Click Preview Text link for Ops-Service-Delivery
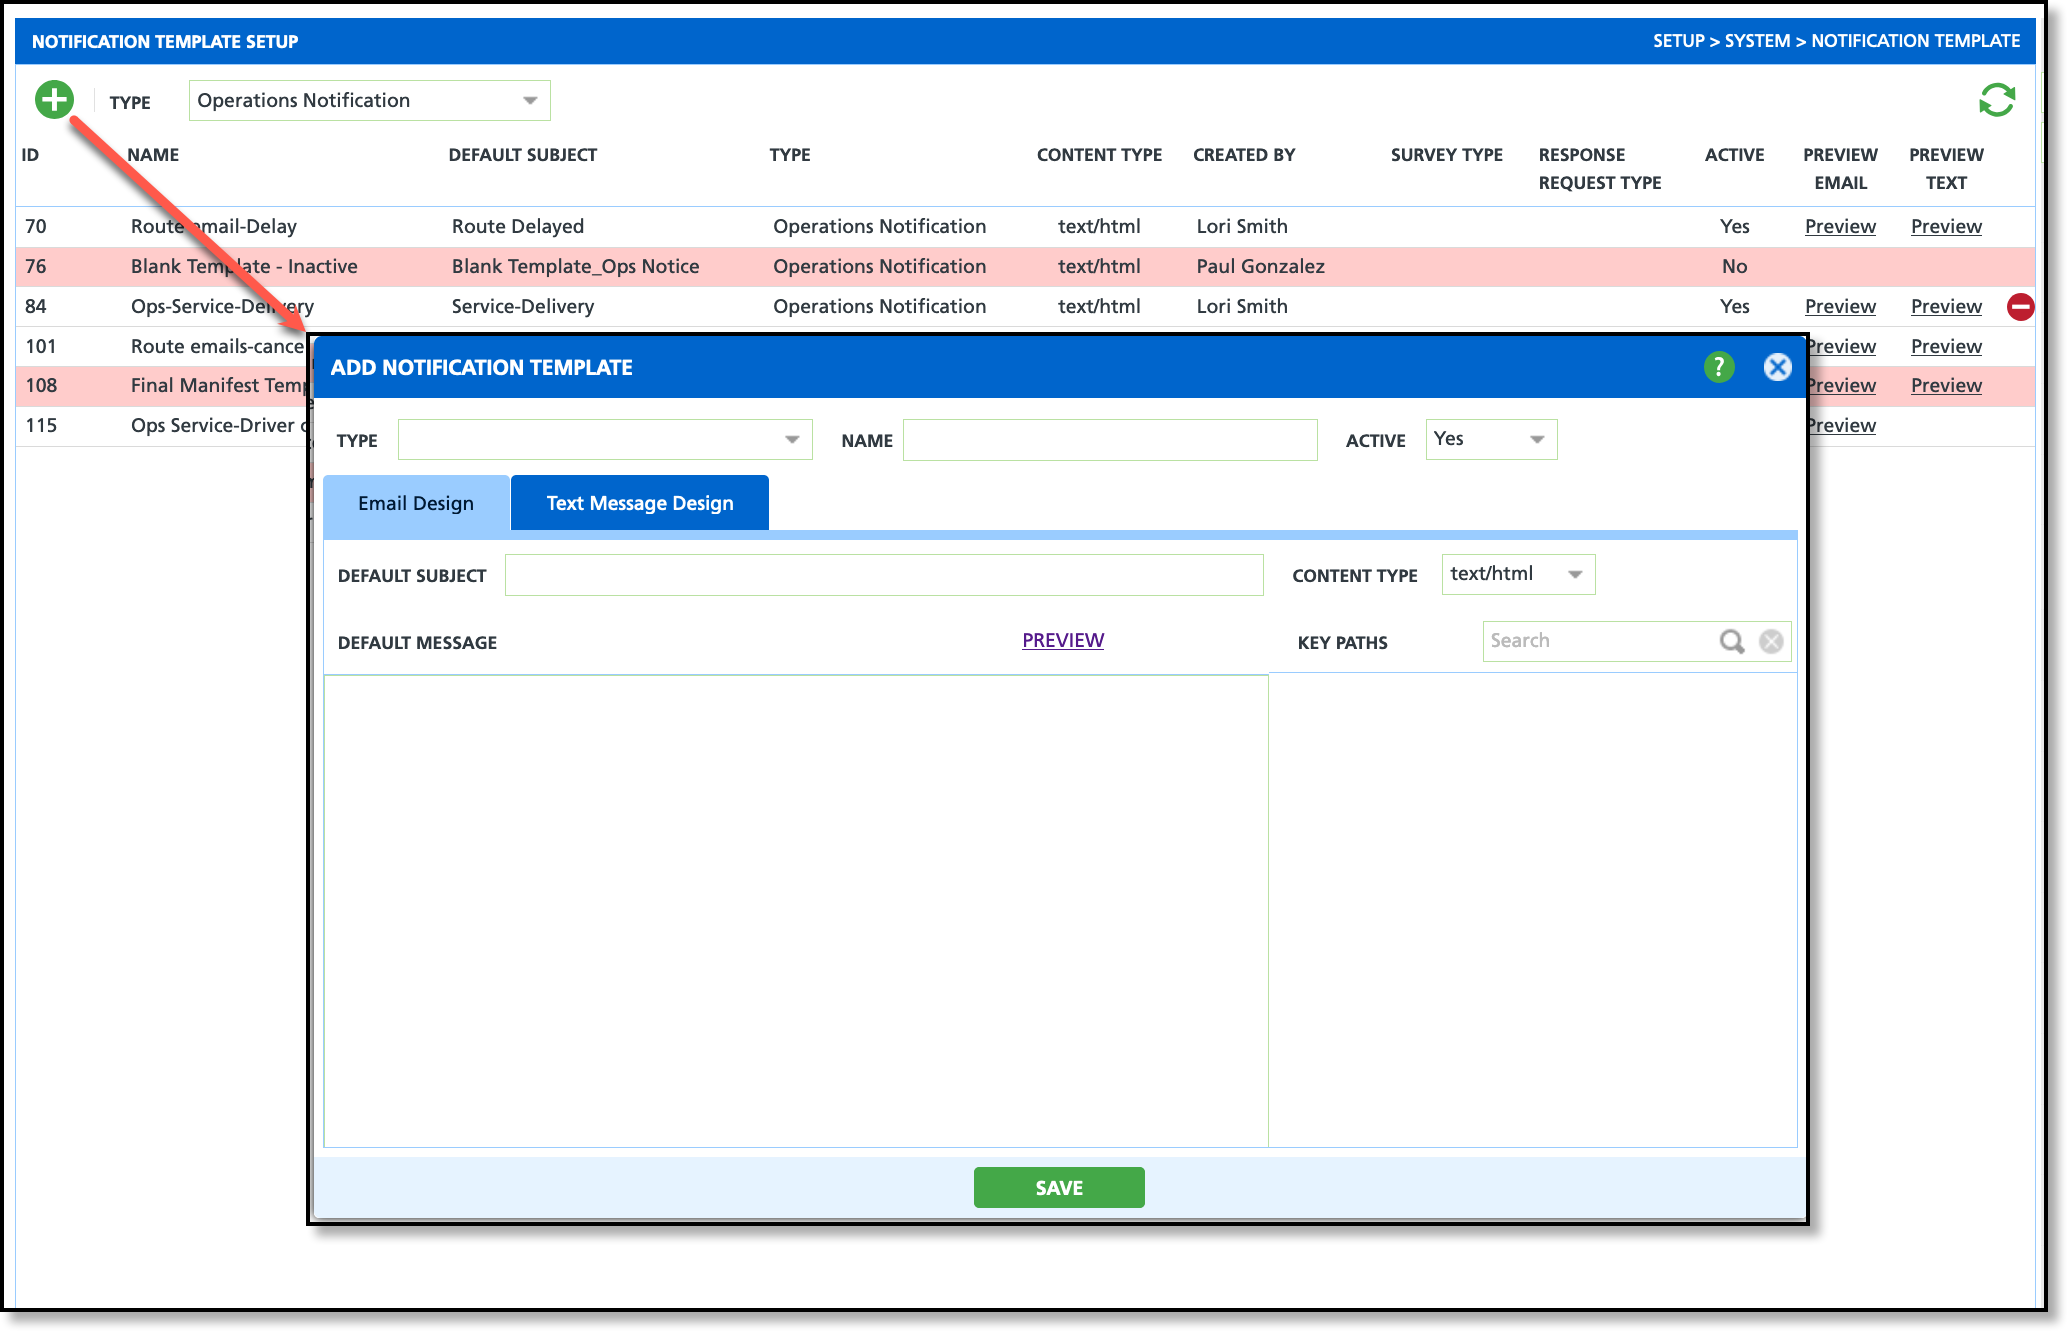2068x1332 pixels. coord(1945,306)
